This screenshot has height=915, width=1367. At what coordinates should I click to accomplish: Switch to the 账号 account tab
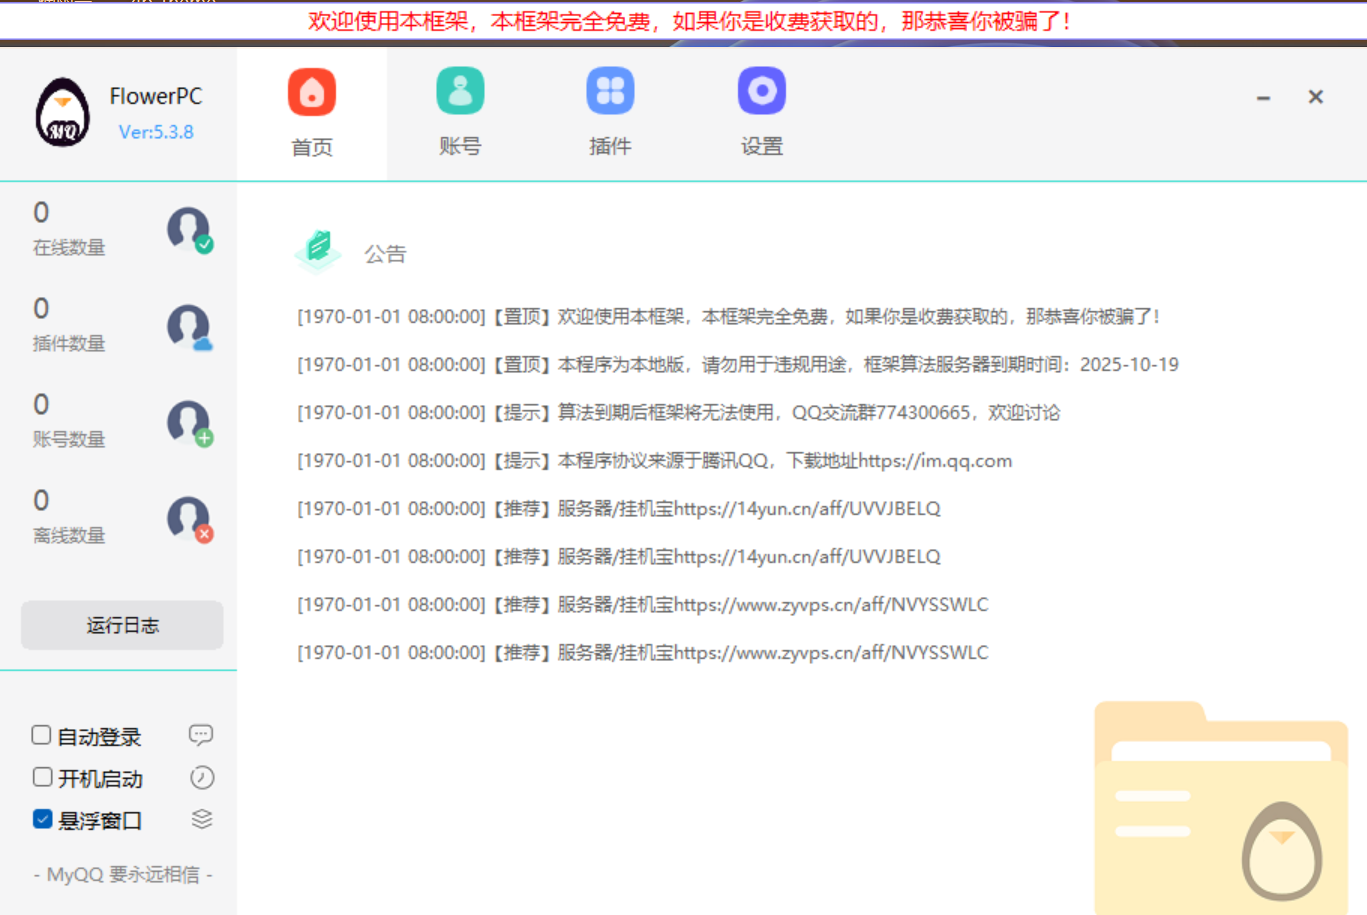pyautogui.click(x=460, y=113)
